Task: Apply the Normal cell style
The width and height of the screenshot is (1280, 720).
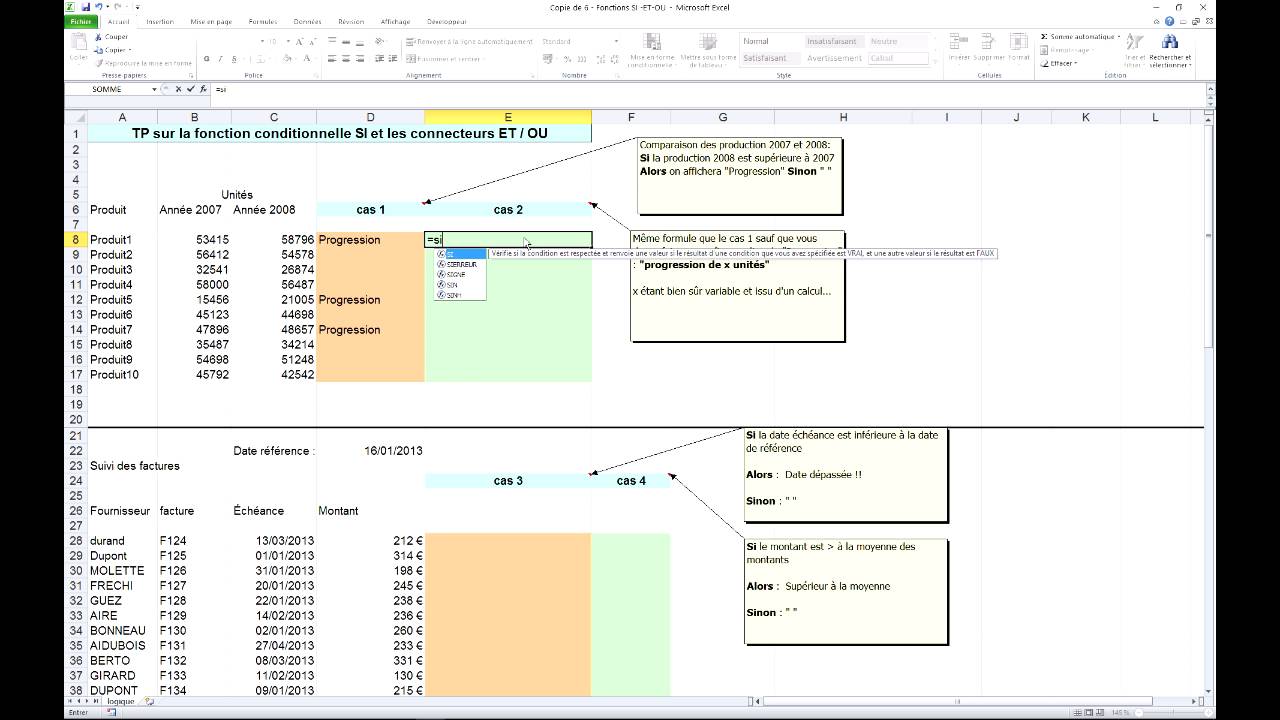Action: point(771,41)
